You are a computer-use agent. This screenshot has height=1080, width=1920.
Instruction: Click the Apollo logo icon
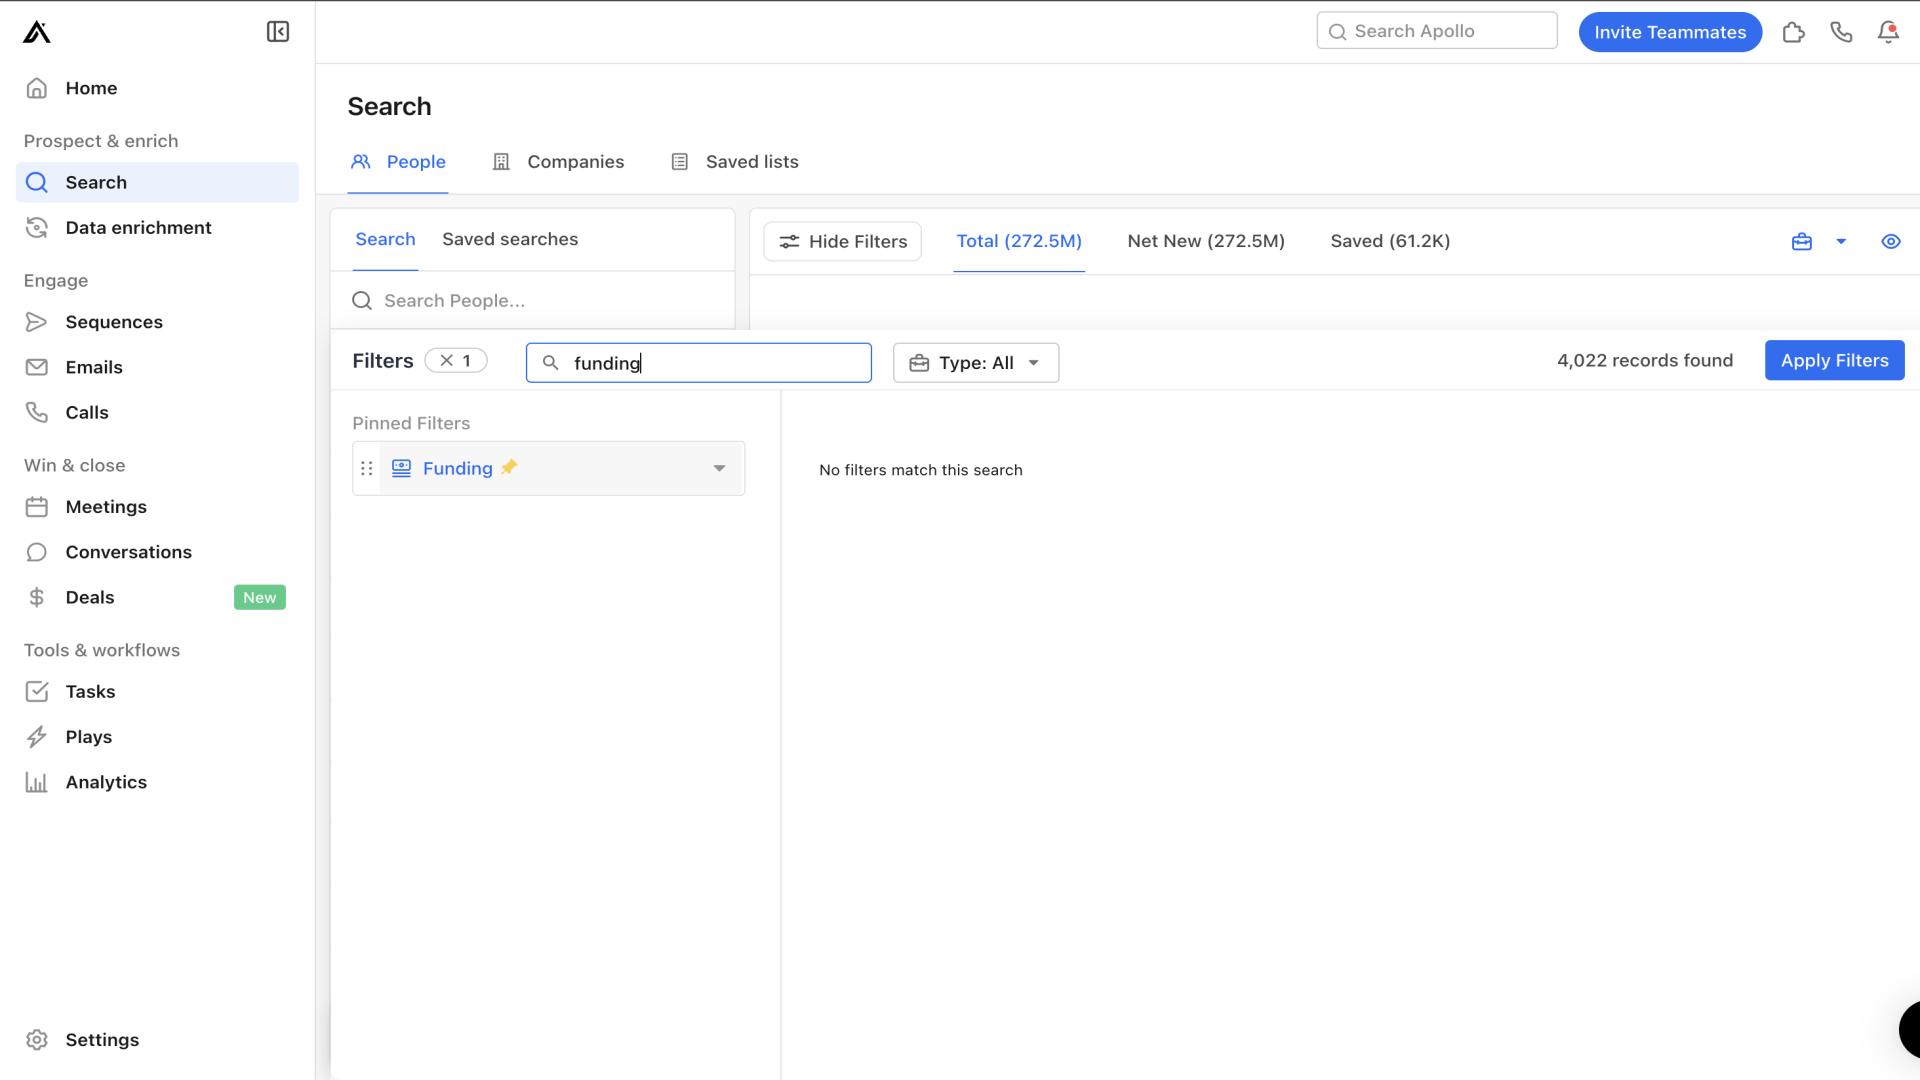37,32
